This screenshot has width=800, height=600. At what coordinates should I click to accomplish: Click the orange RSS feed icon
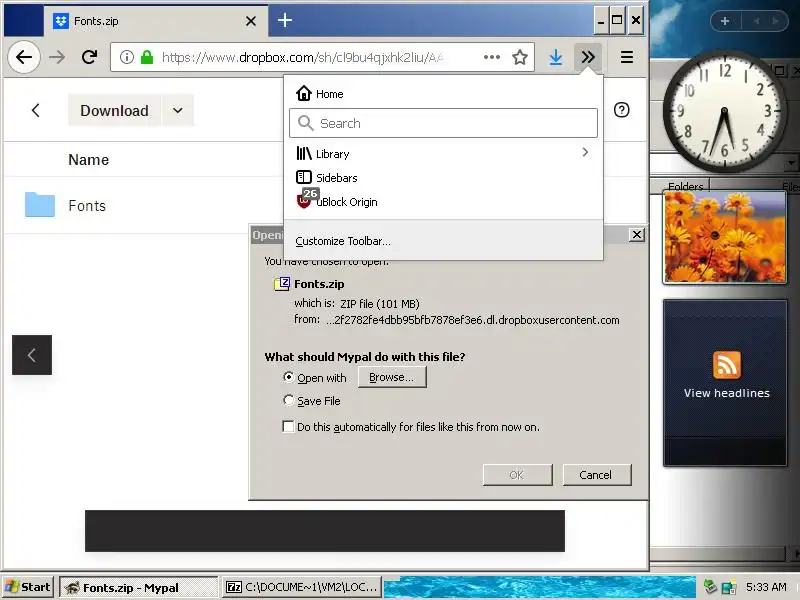pos(727,364)
